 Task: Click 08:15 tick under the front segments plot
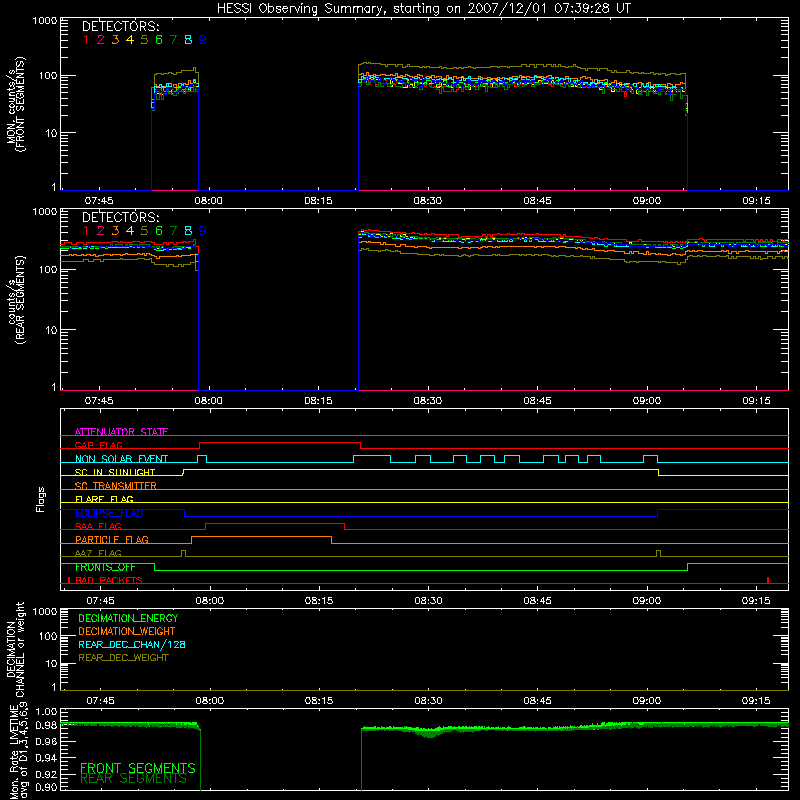tap(318, 201)
